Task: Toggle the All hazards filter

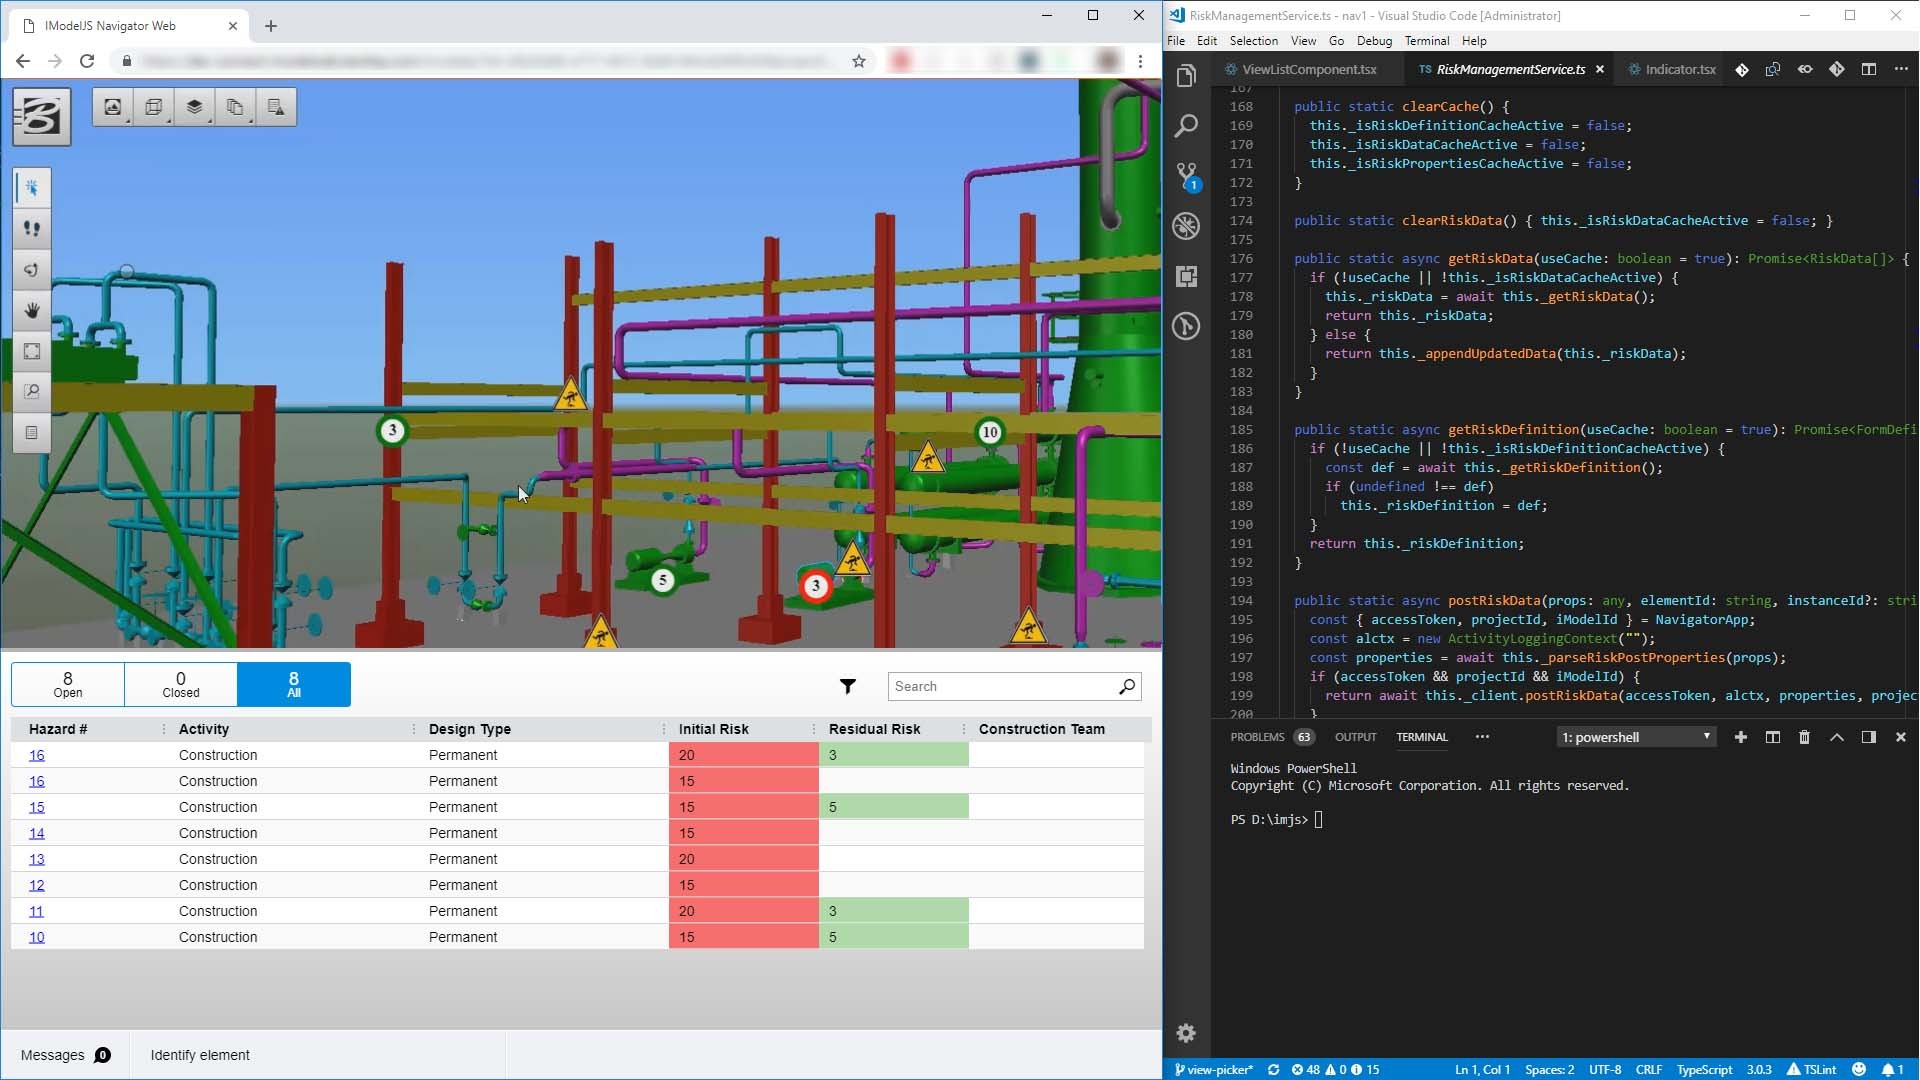Action: click(x=293, y=684)
